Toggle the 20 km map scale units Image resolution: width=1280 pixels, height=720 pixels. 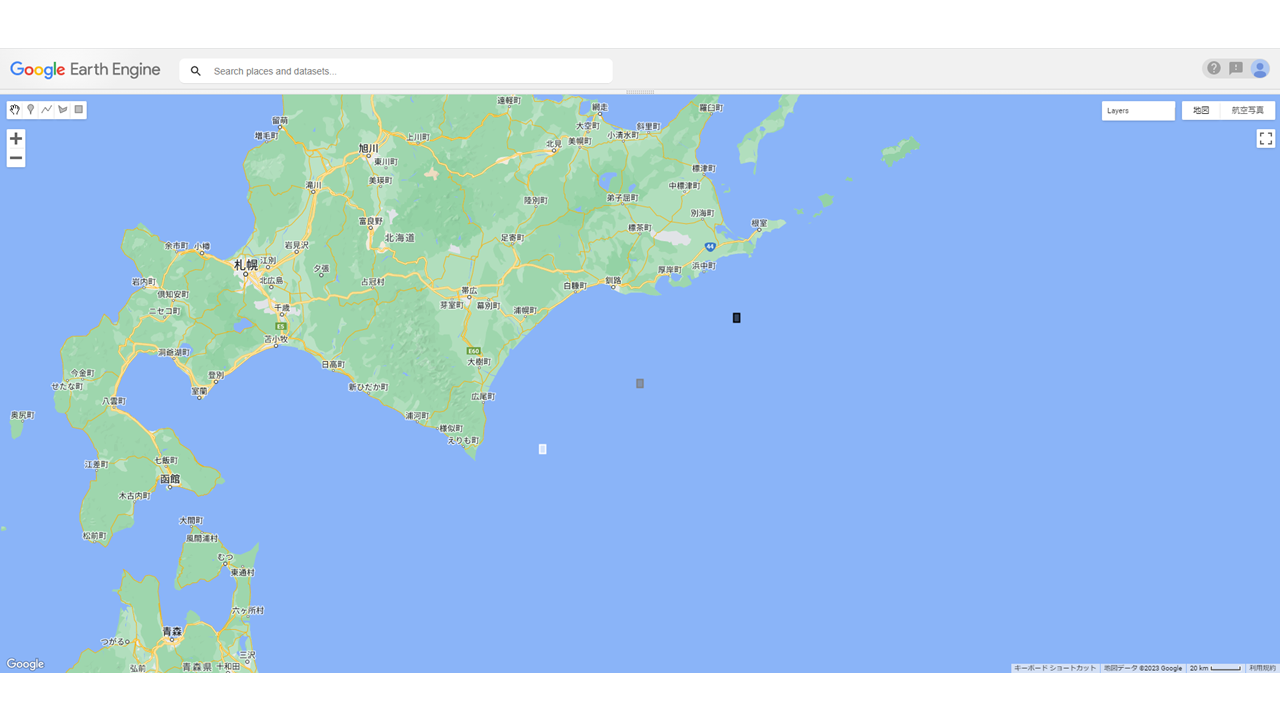click(x=1214, y=668)
